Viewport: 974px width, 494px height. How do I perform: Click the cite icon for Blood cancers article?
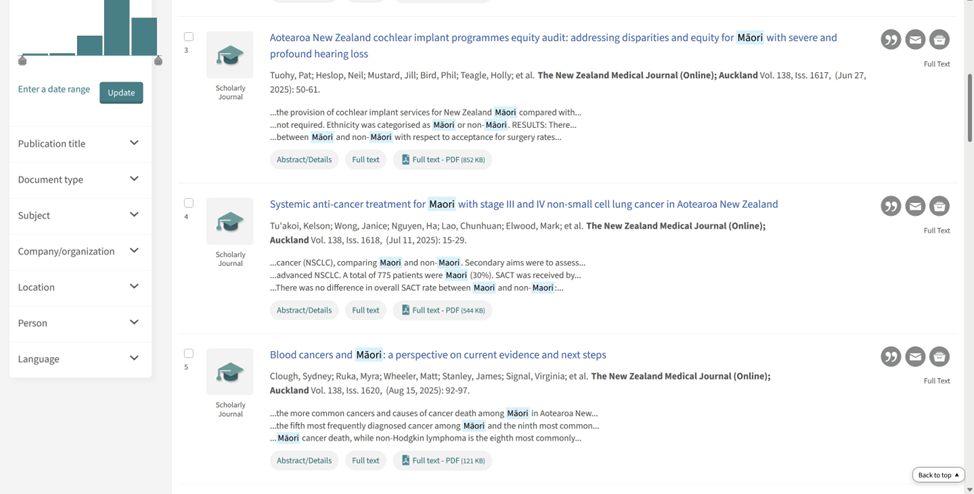[x=890, y=357]
